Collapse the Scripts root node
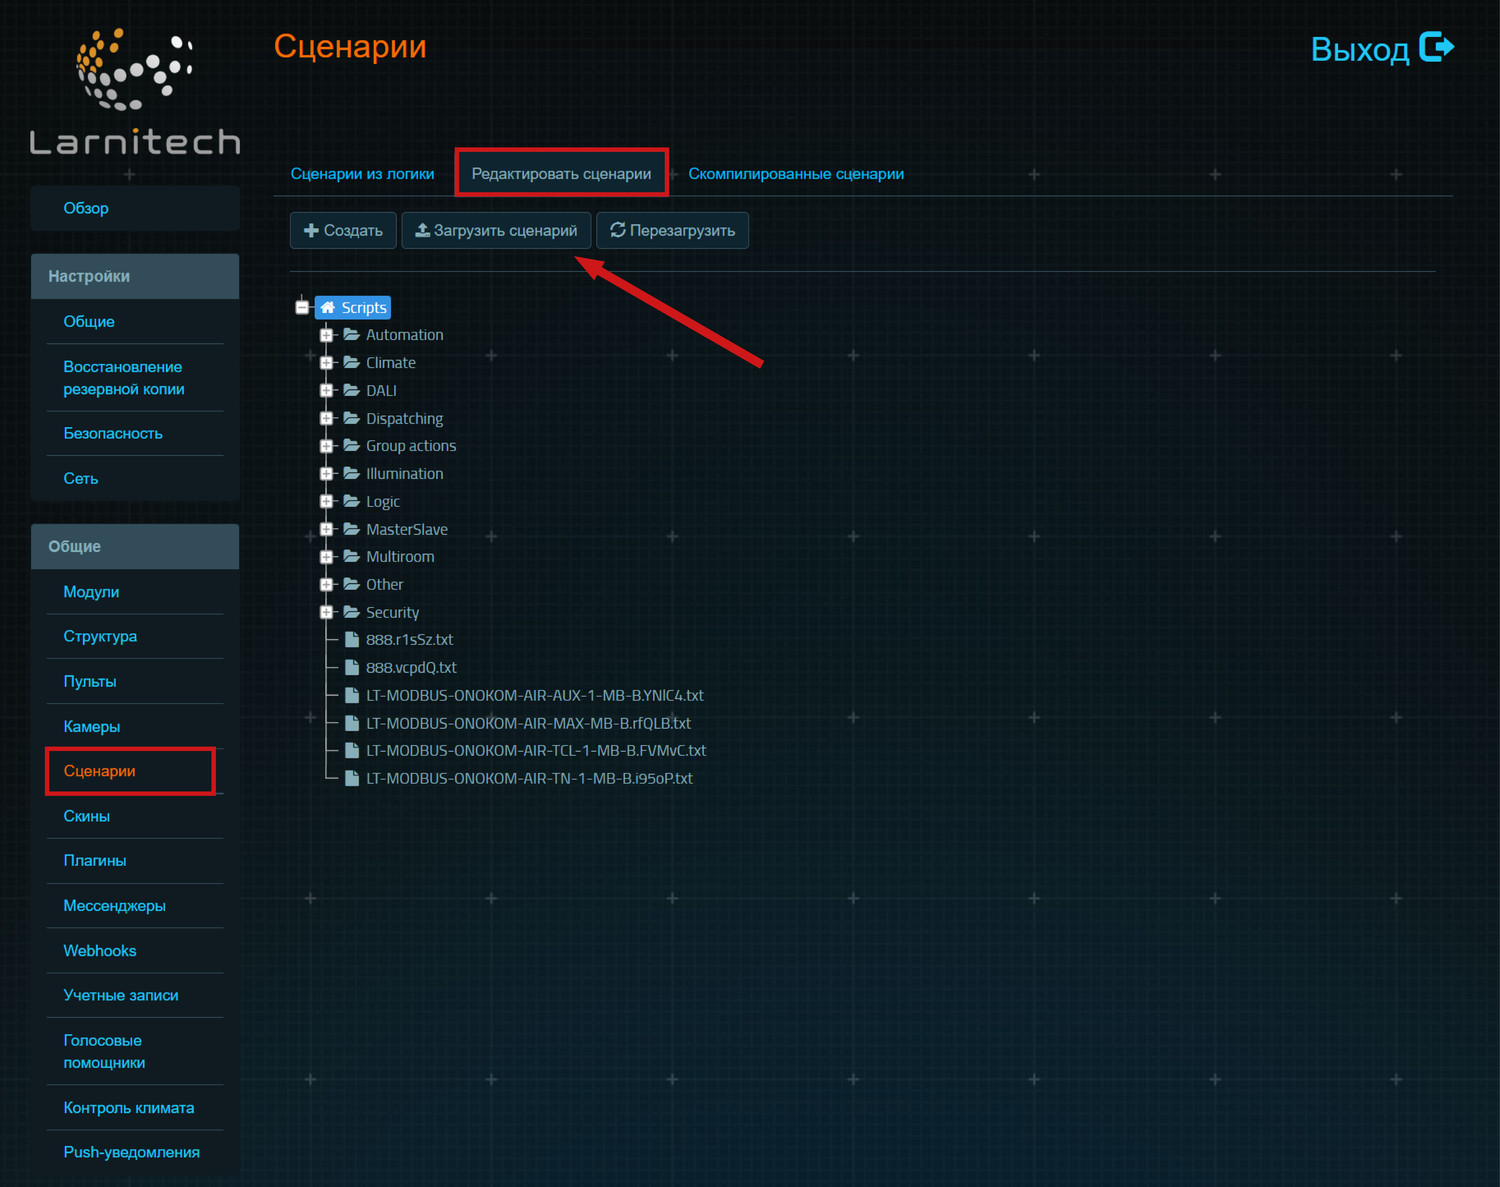This screenshot has width=1500, height=1187. 302,308
